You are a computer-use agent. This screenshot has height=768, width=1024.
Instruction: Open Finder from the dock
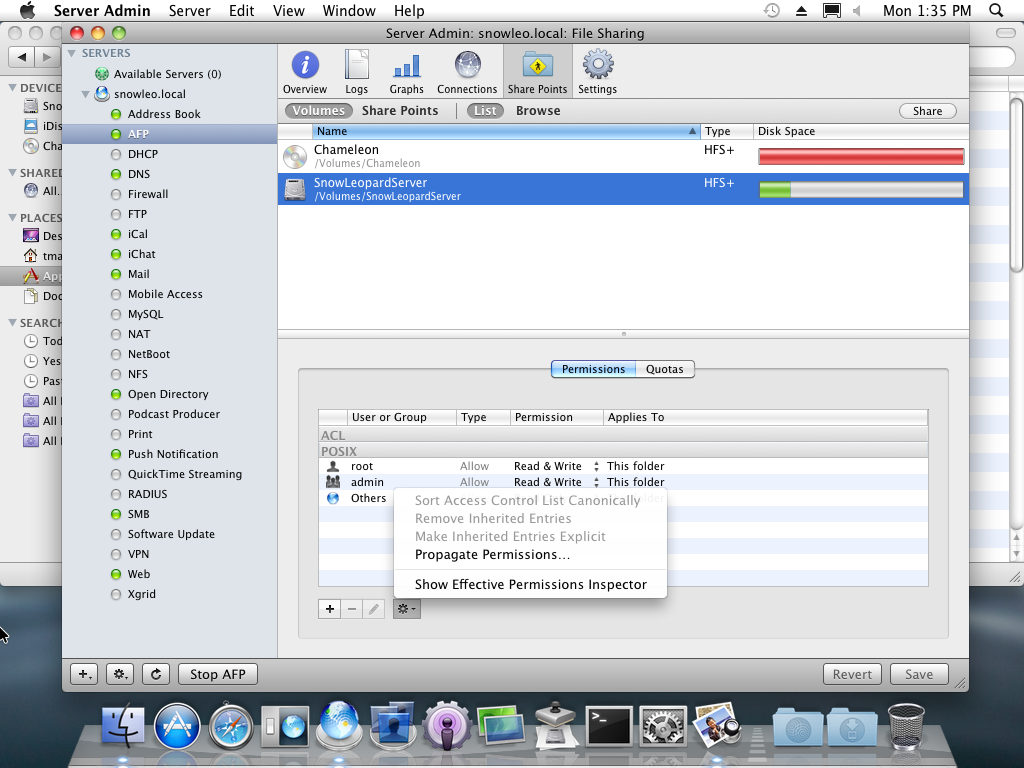coord(123,726)
